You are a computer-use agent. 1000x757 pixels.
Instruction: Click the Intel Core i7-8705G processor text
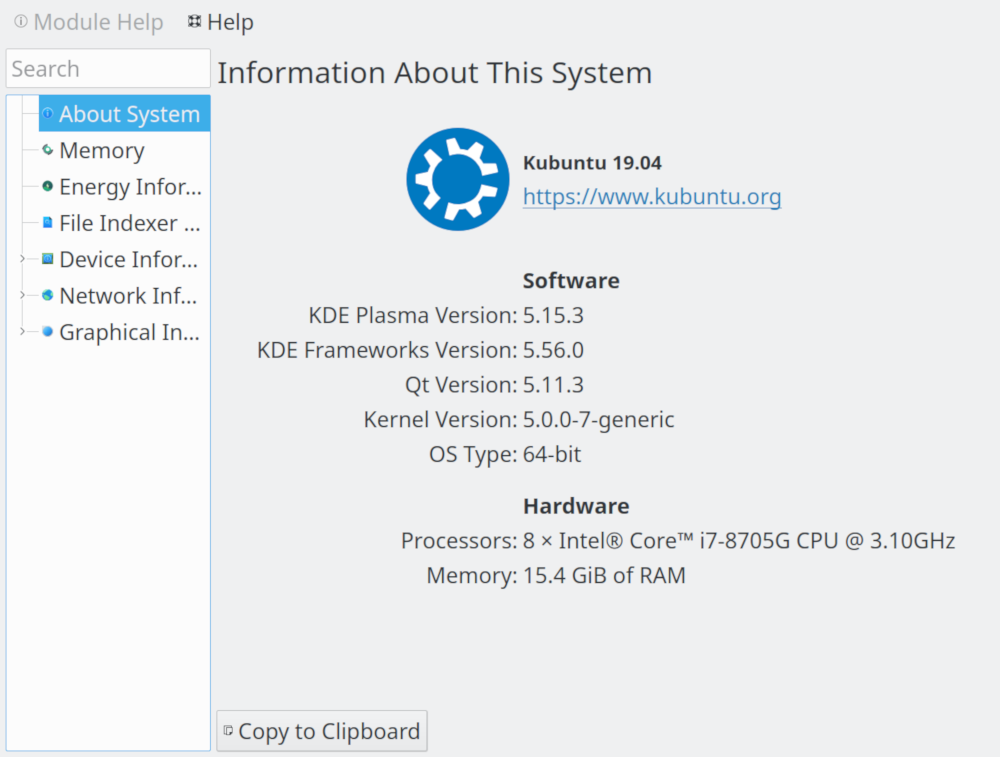click(x=738, y=541)
